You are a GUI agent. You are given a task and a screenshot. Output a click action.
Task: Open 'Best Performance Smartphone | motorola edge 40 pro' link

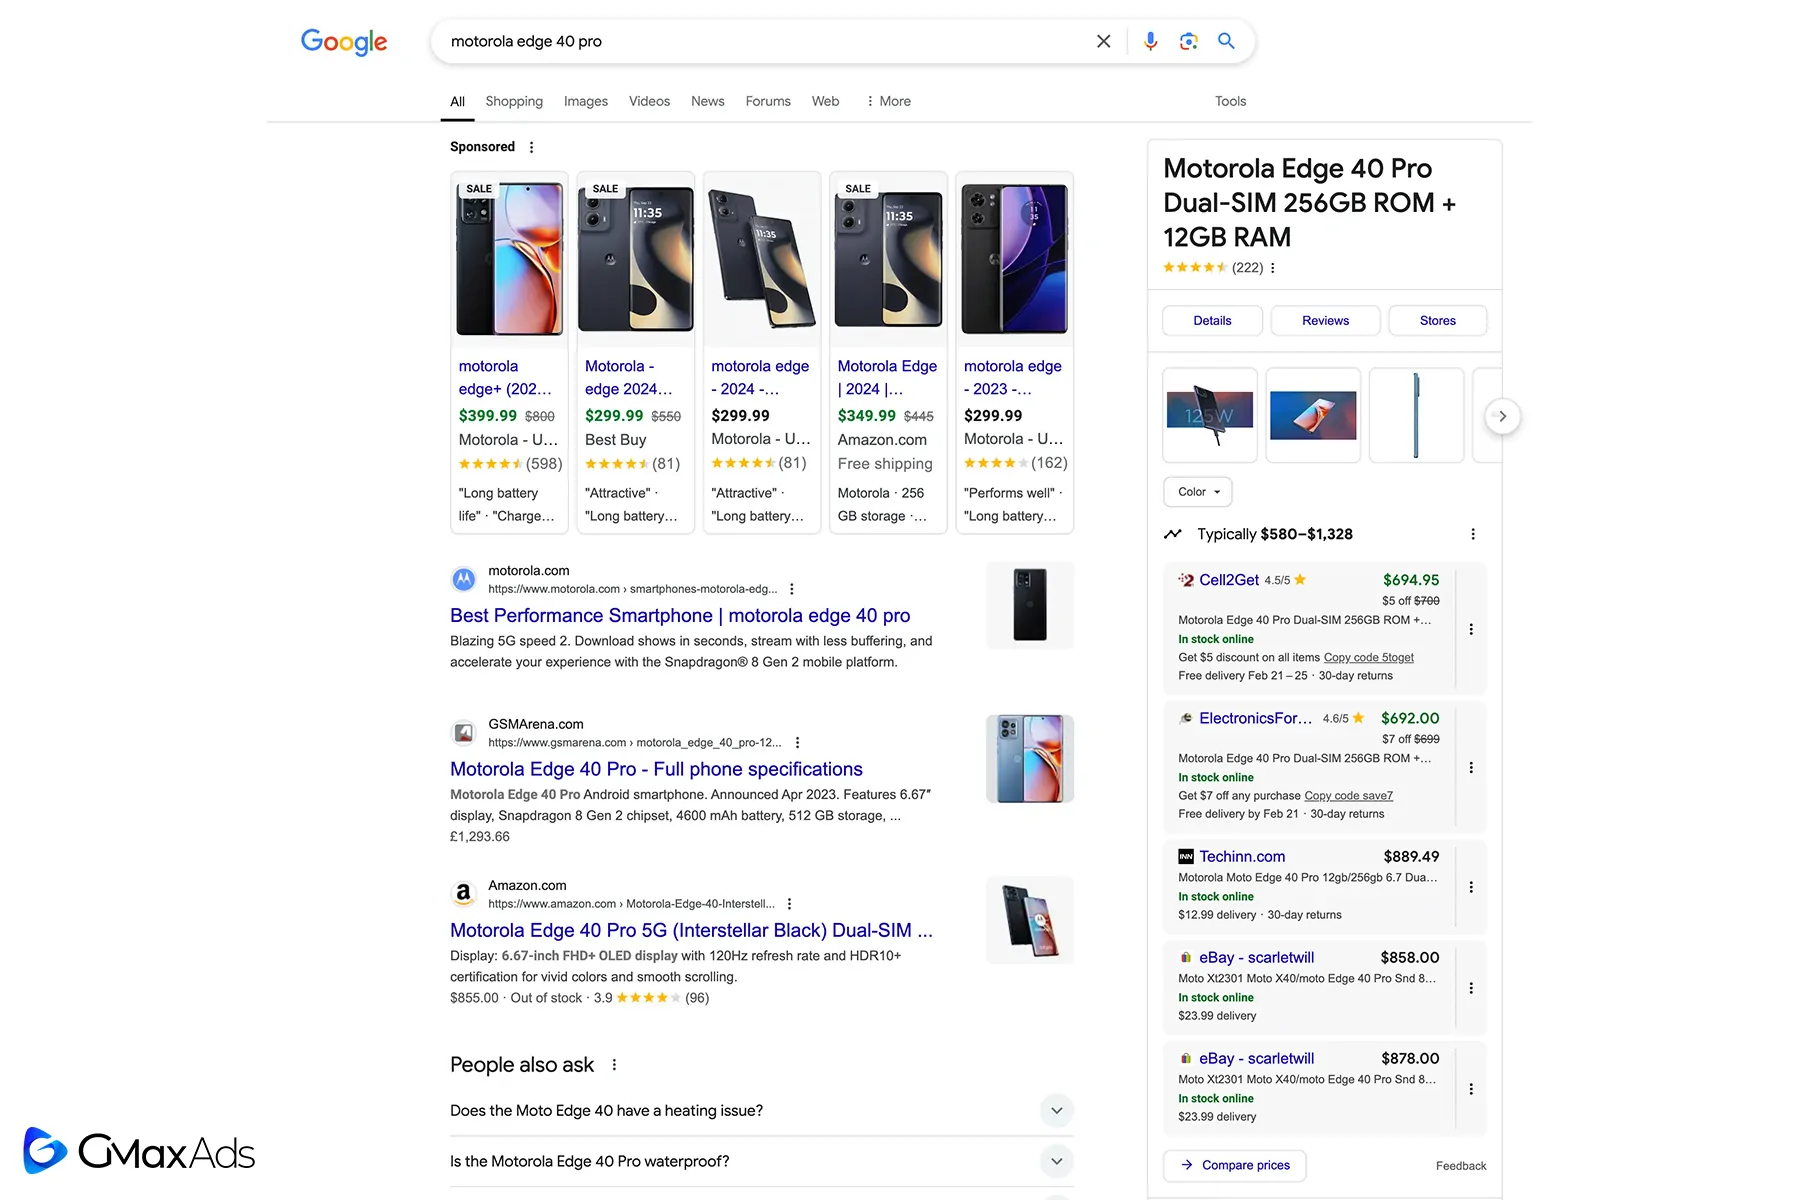[680, 616]
